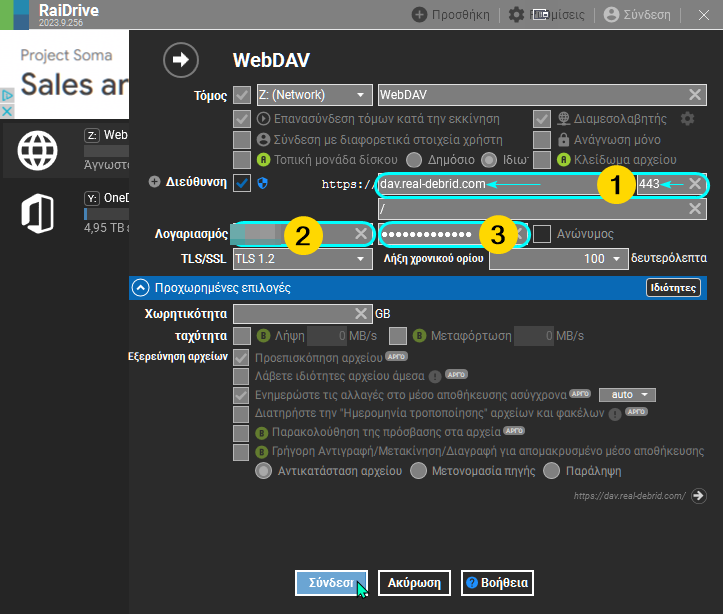Select the Δημόσιο radio button

[x=414, y=160]
